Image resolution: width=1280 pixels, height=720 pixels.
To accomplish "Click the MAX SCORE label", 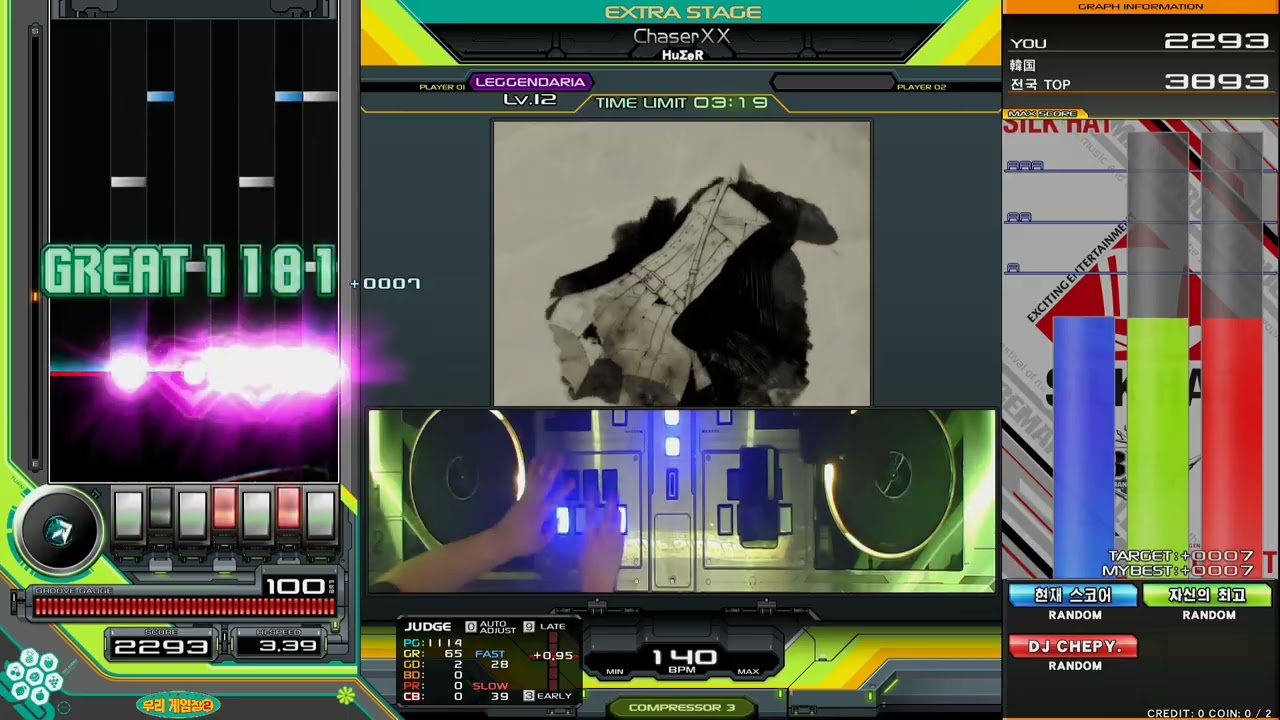I will 1045,114.
